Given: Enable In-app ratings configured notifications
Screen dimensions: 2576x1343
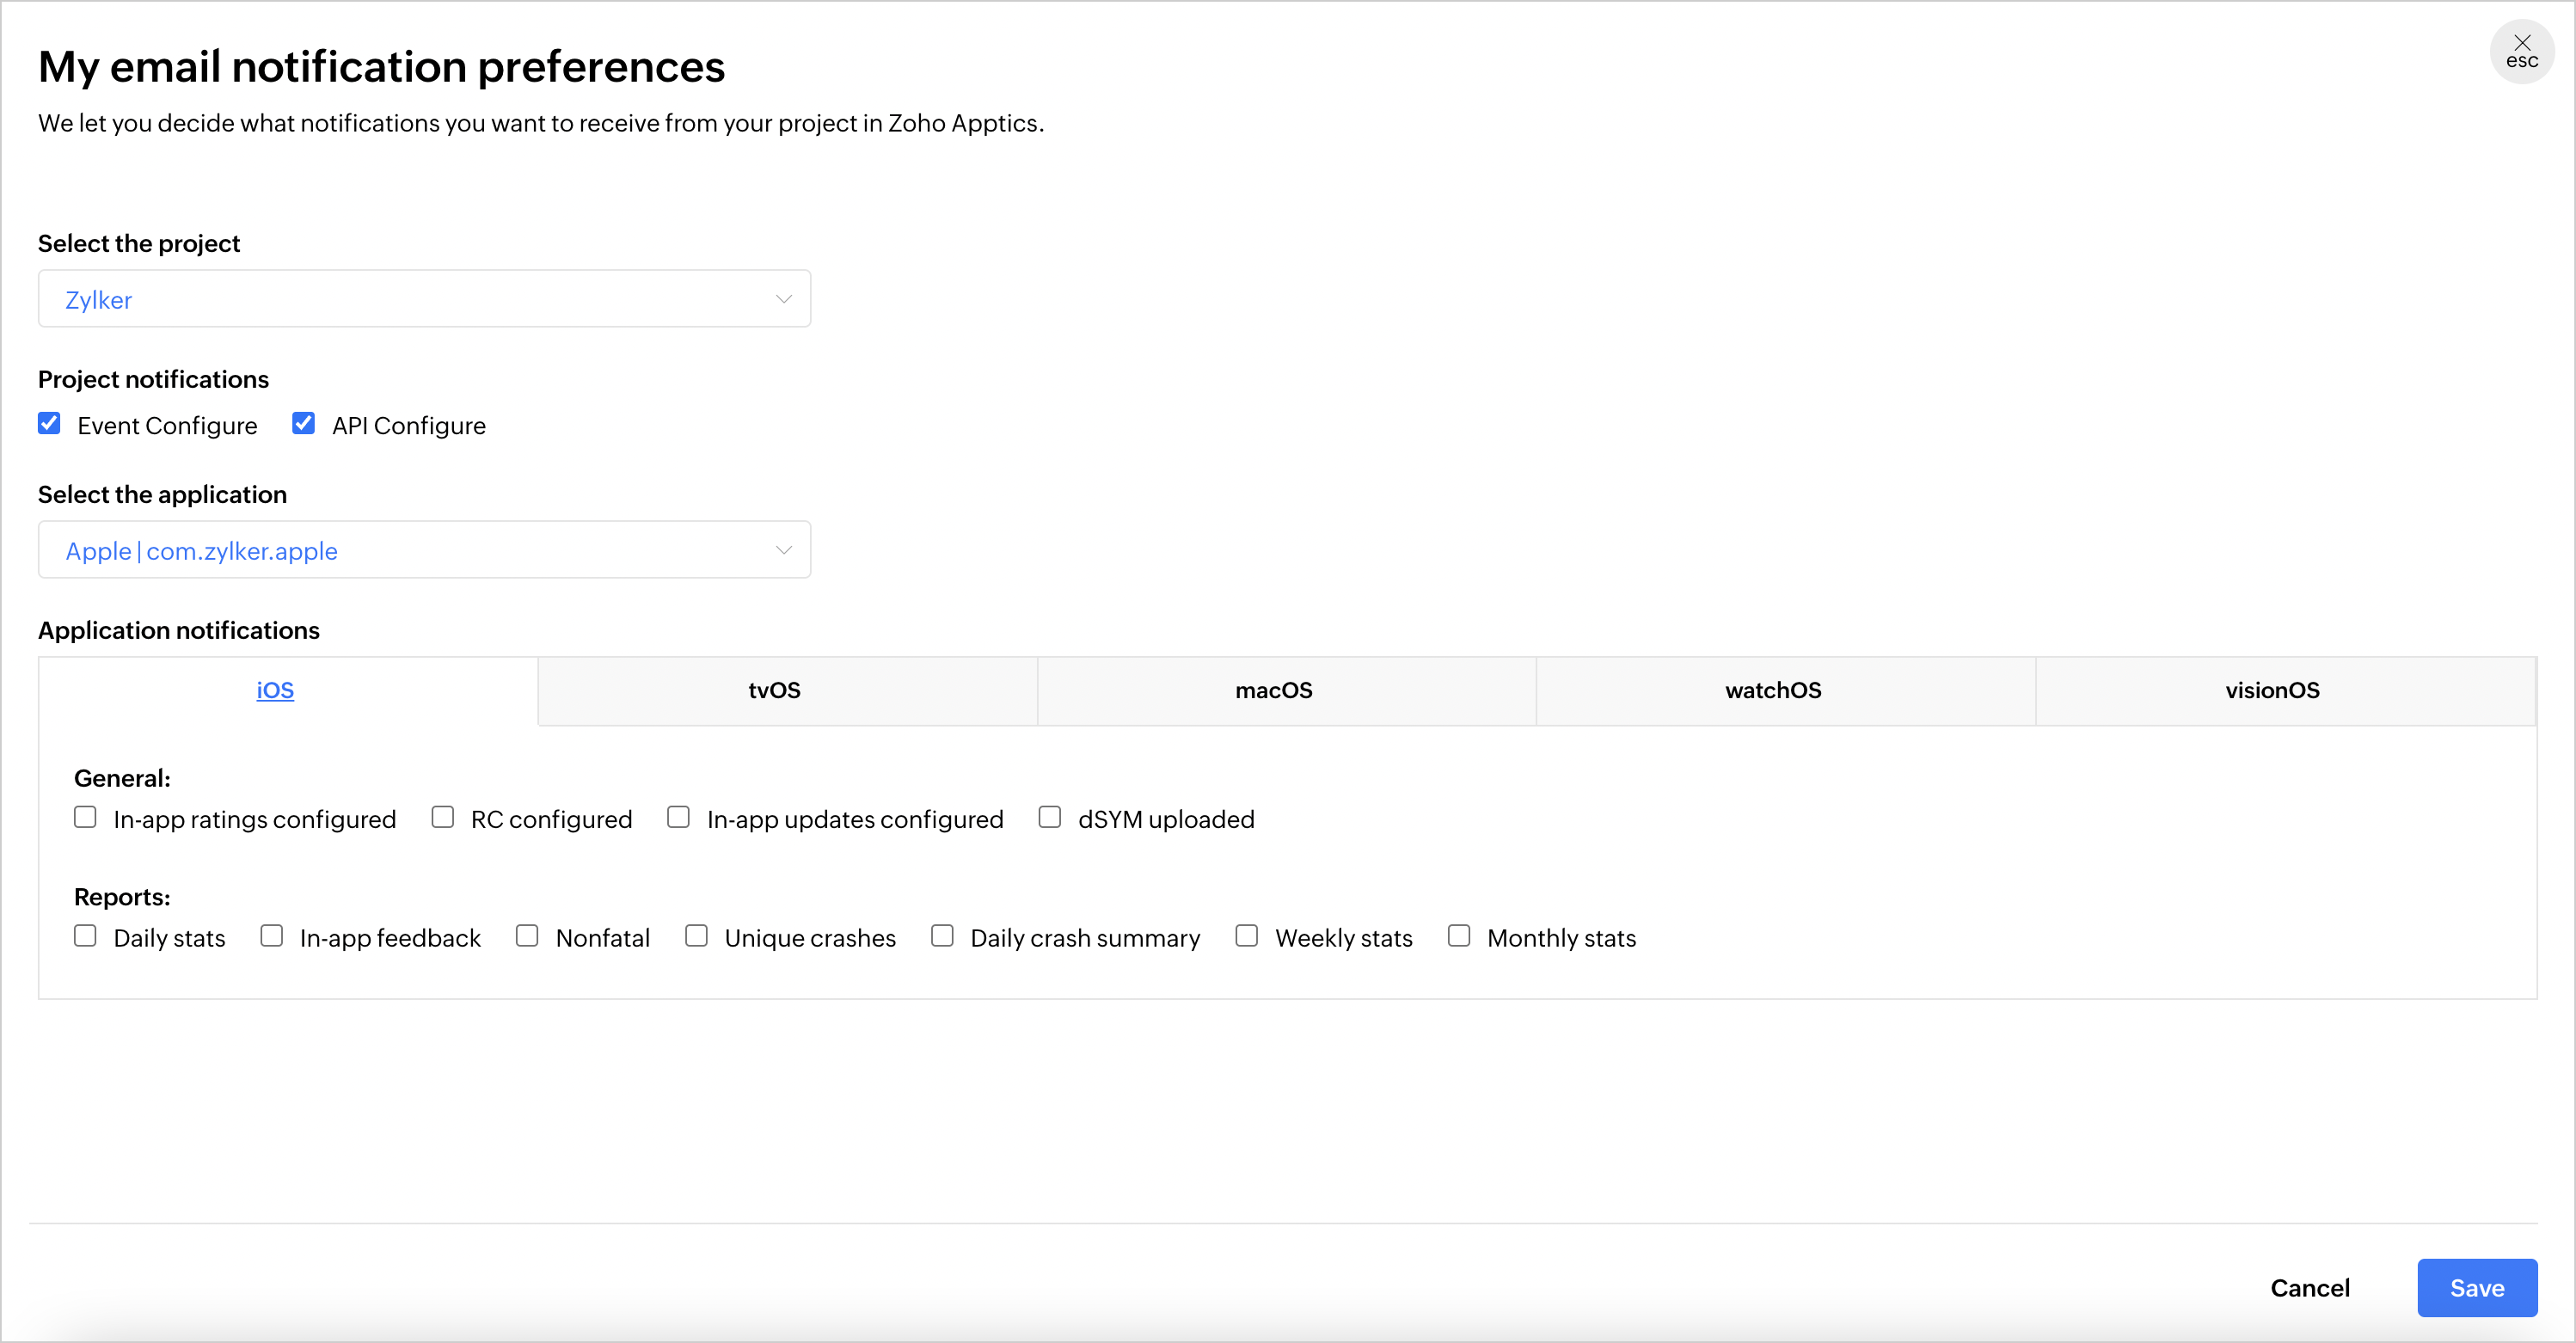Looking at the screenshot, I should point(86,818).
